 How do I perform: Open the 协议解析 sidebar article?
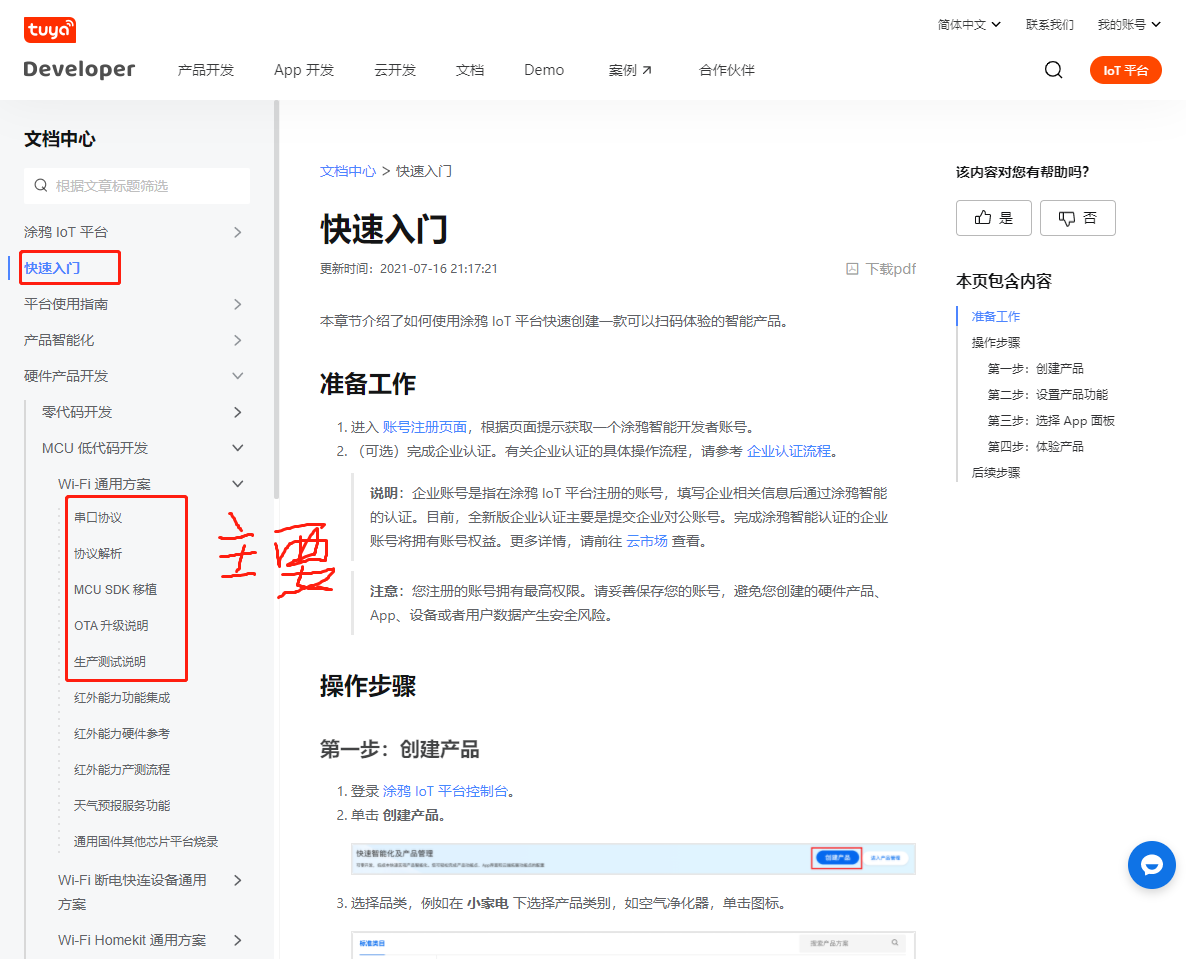pyautogui.click(x=98, y=554)
